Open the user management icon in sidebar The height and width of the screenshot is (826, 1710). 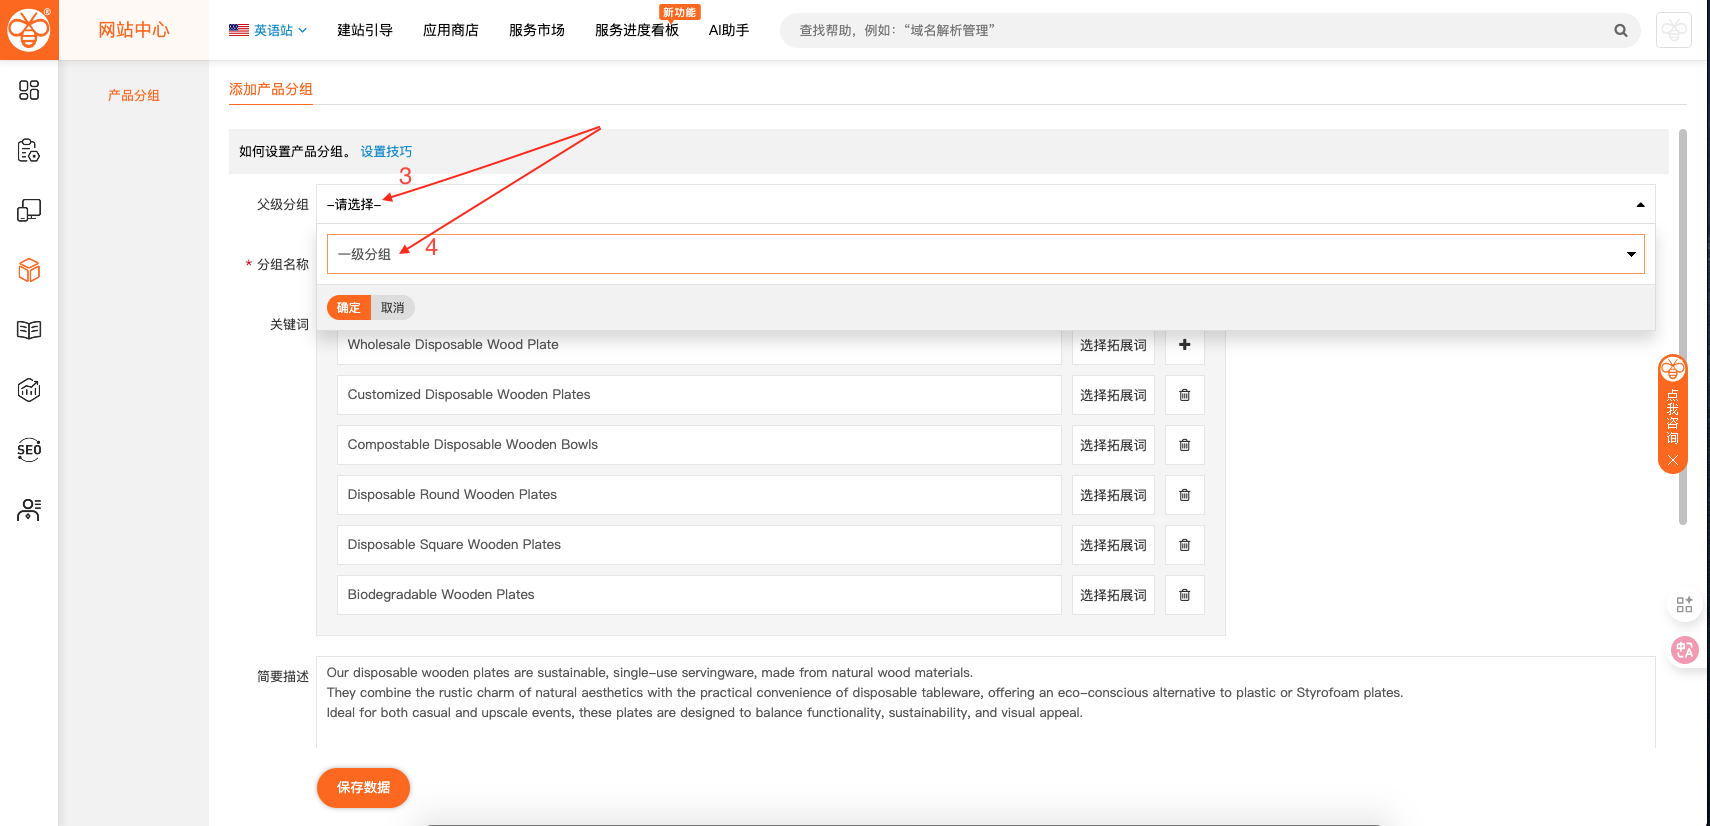29,510
